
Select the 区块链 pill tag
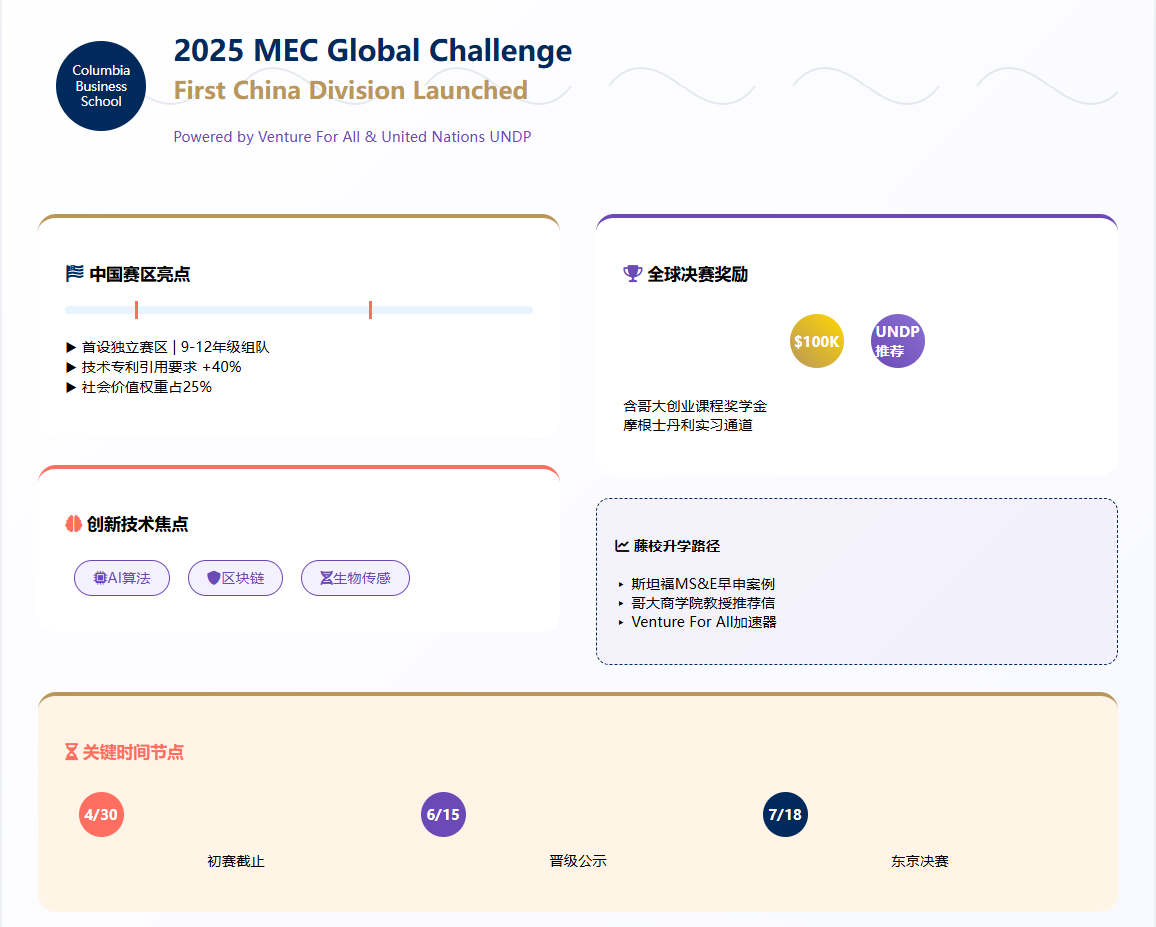[x=235, y=578]
